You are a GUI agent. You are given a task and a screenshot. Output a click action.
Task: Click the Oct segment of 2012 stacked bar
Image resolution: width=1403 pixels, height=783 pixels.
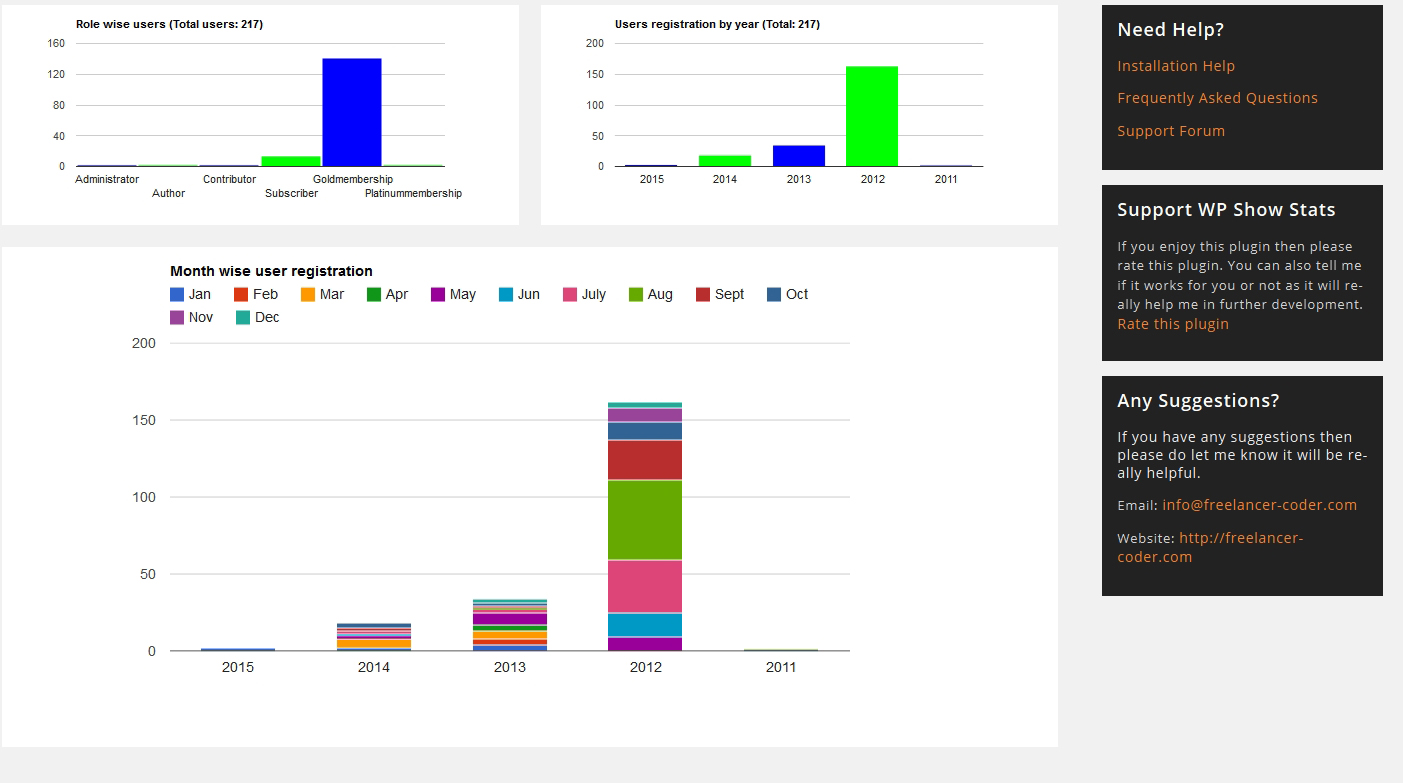coord(645,431)
